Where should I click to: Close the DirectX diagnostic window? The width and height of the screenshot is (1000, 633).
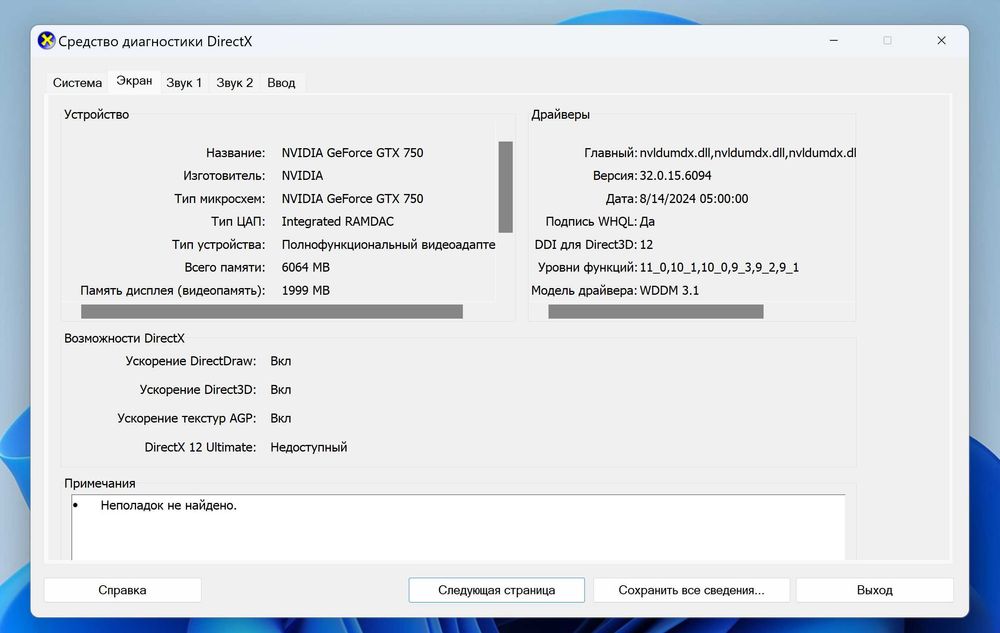(941, 41)
